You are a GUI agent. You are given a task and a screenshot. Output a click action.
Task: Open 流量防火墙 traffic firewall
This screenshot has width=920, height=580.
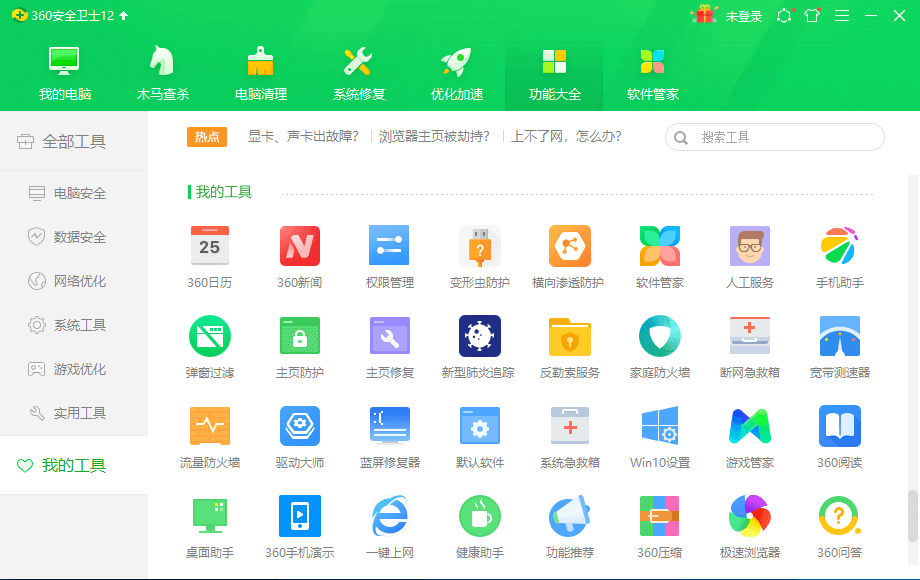[x=209, y=437]
